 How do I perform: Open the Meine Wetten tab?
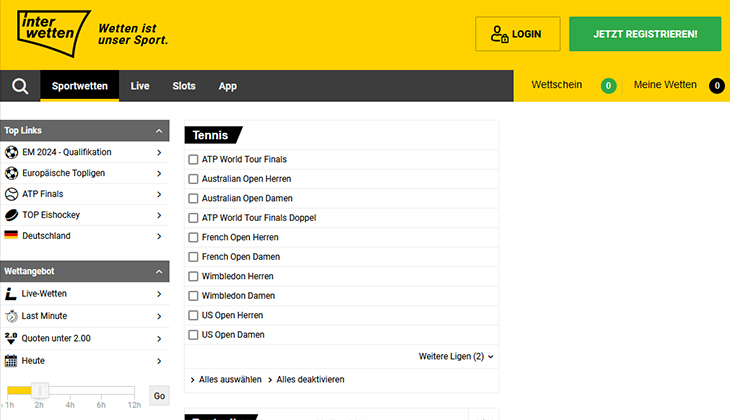pyautogui.click(x=665, y=85)
